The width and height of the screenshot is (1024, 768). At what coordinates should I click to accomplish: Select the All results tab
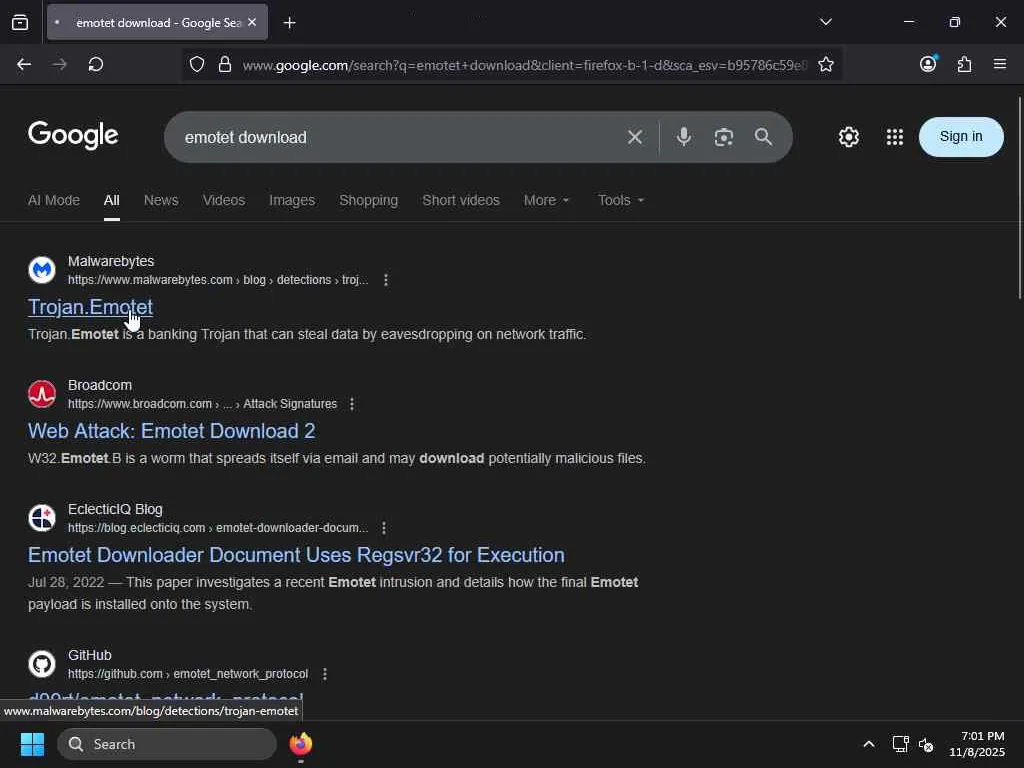(x=112, y=200)
